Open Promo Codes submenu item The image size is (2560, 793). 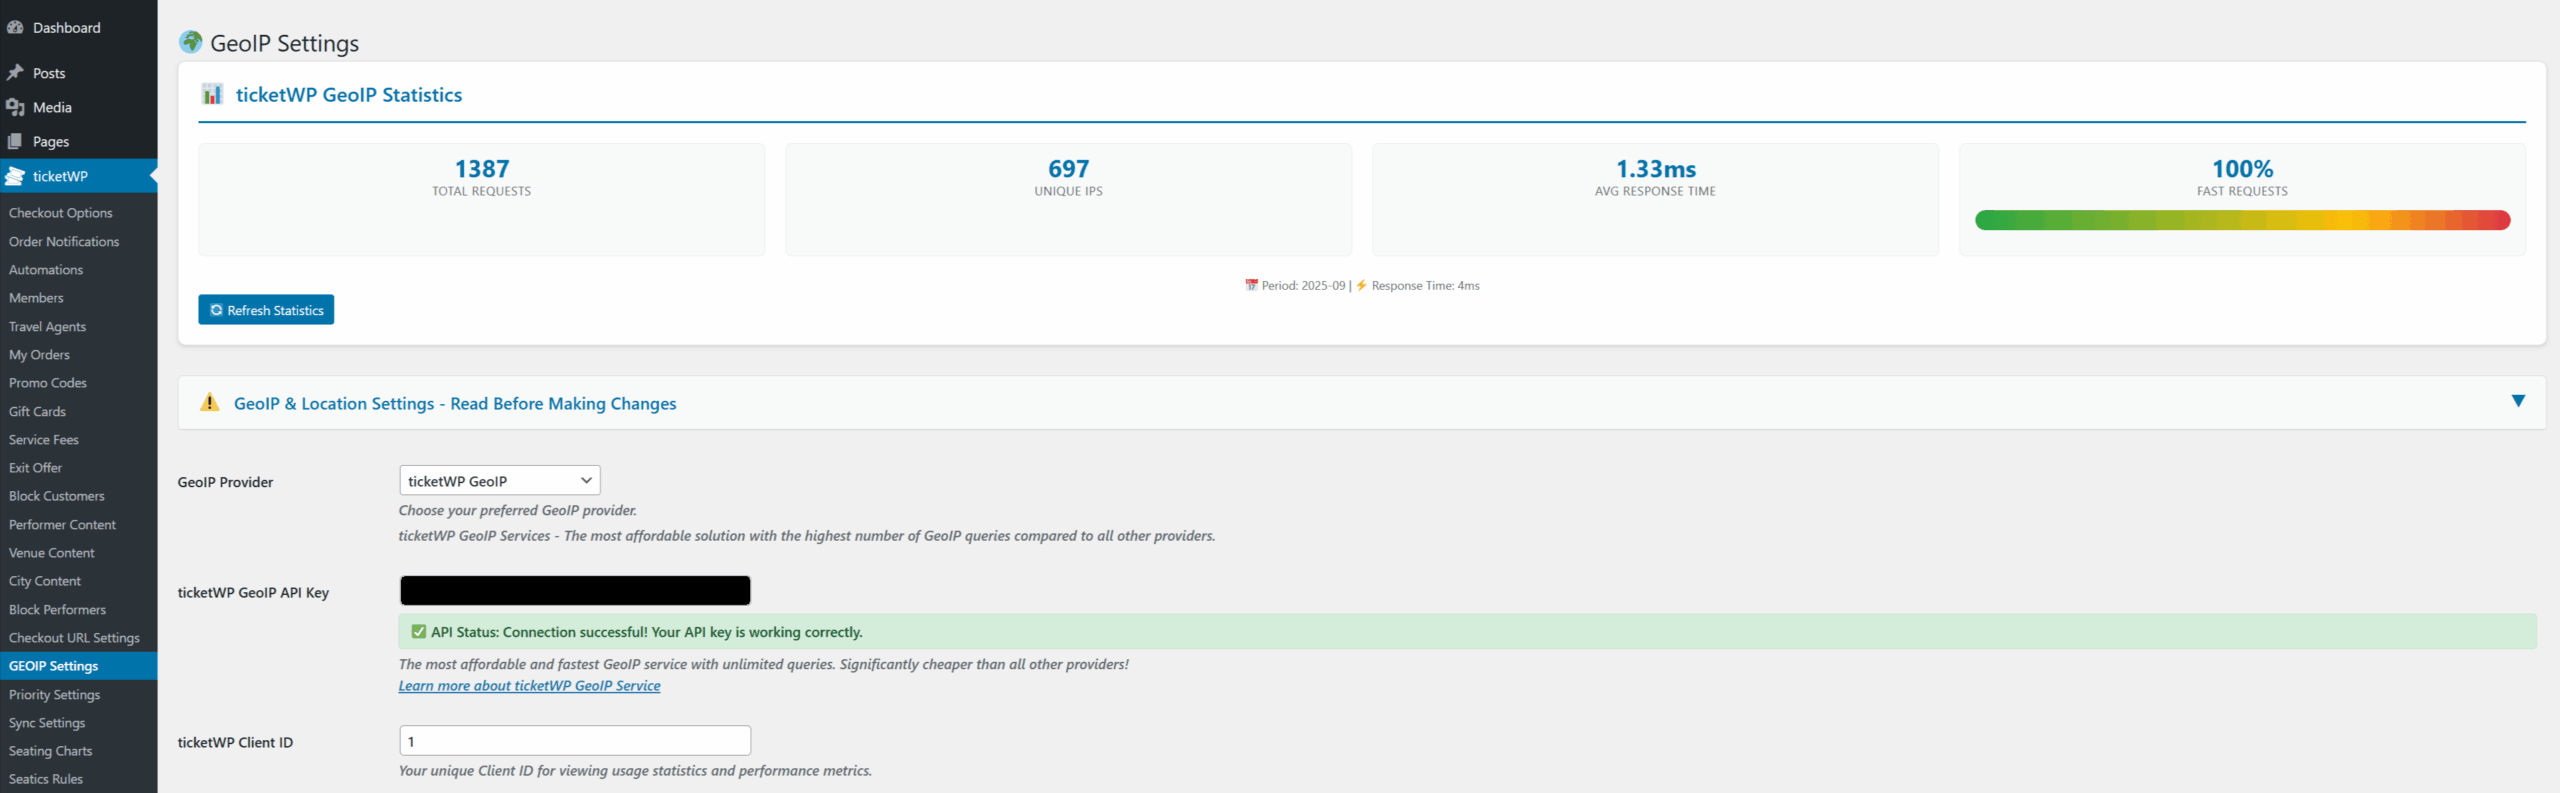click(48, 383)
